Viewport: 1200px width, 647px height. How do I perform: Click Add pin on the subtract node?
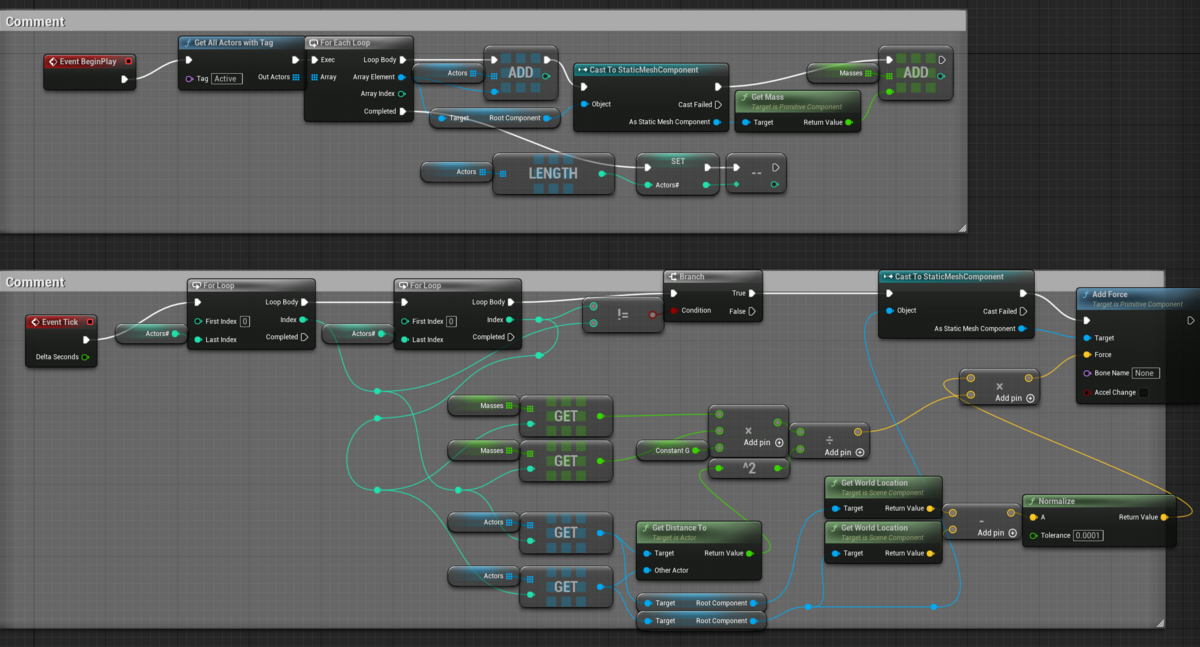(x=1013, y=533)
